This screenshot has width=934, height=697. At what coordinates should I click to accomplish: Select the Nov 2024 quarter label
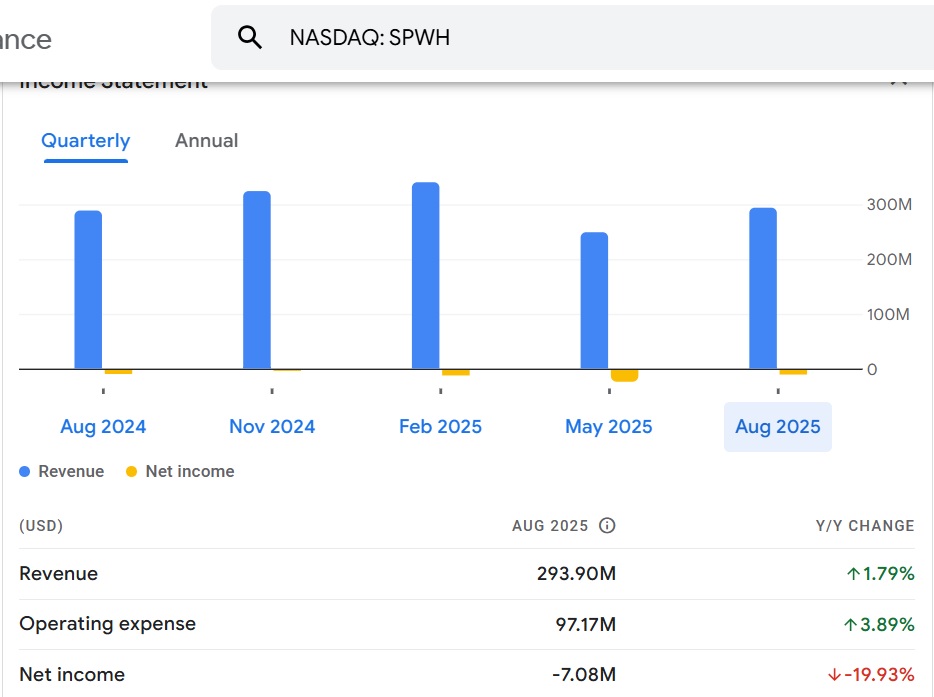(272, 427)
